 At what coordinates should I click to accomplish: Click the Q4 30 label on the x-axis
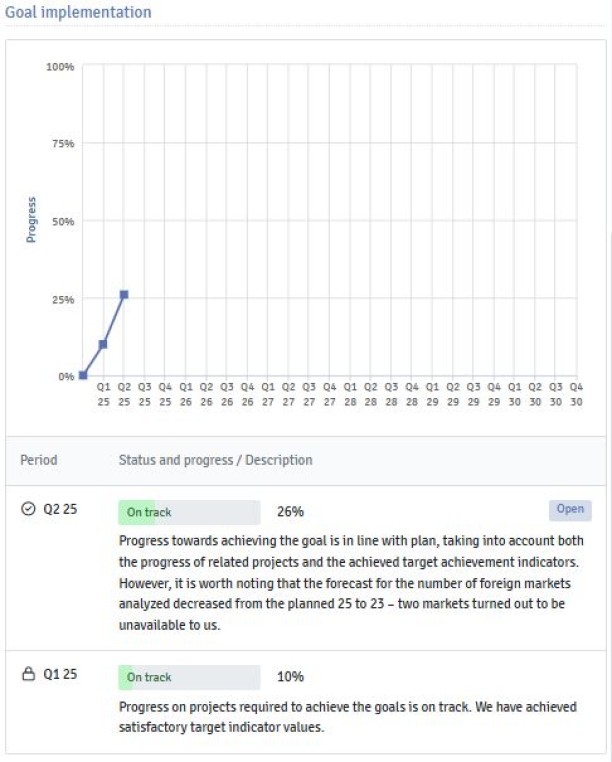(x=576, y=394)
